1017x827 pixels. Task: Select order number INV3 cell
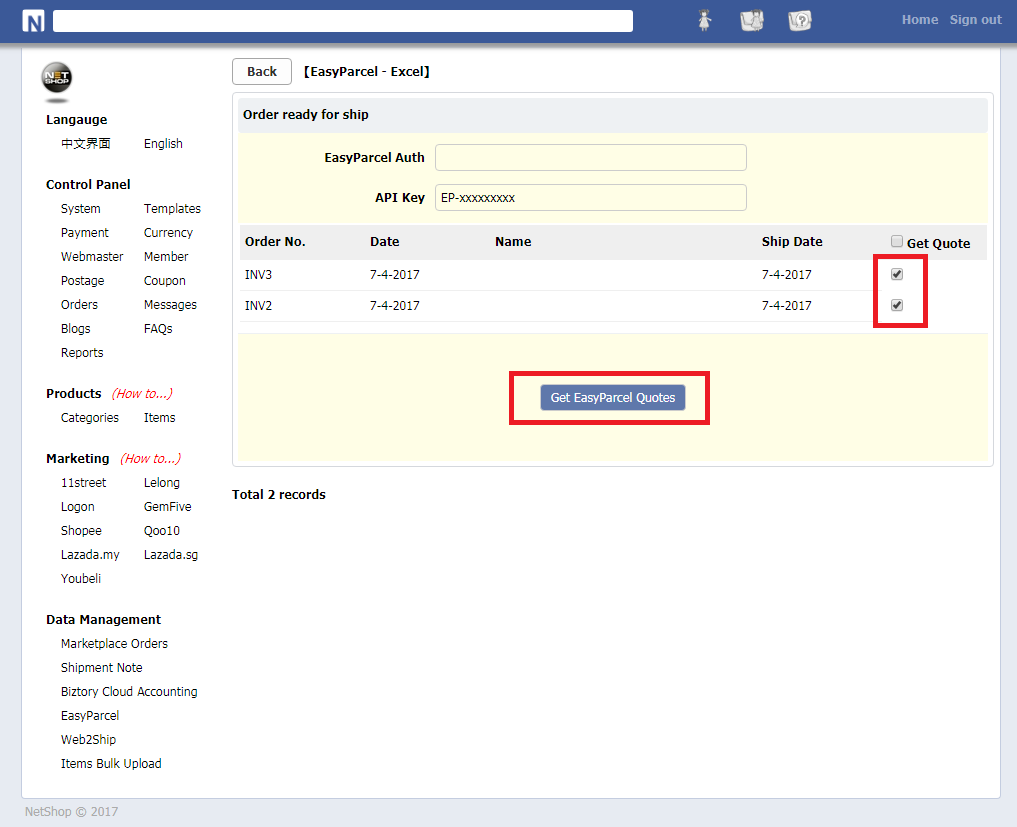click(x=258, y=274)
